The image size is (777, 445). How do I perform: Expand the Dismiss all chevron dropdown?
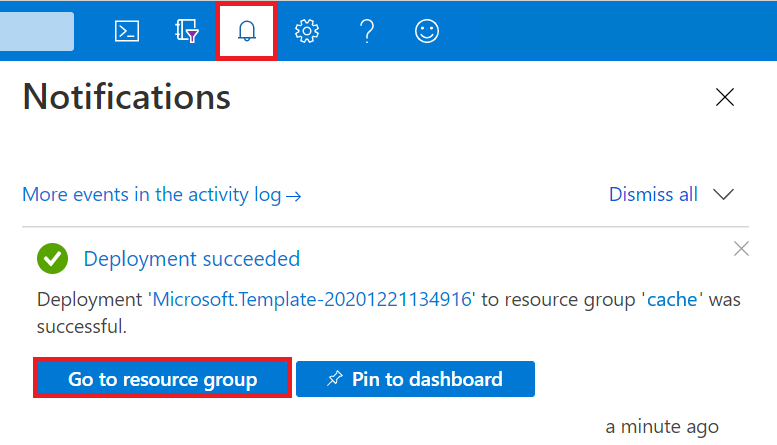click(723, 194)
